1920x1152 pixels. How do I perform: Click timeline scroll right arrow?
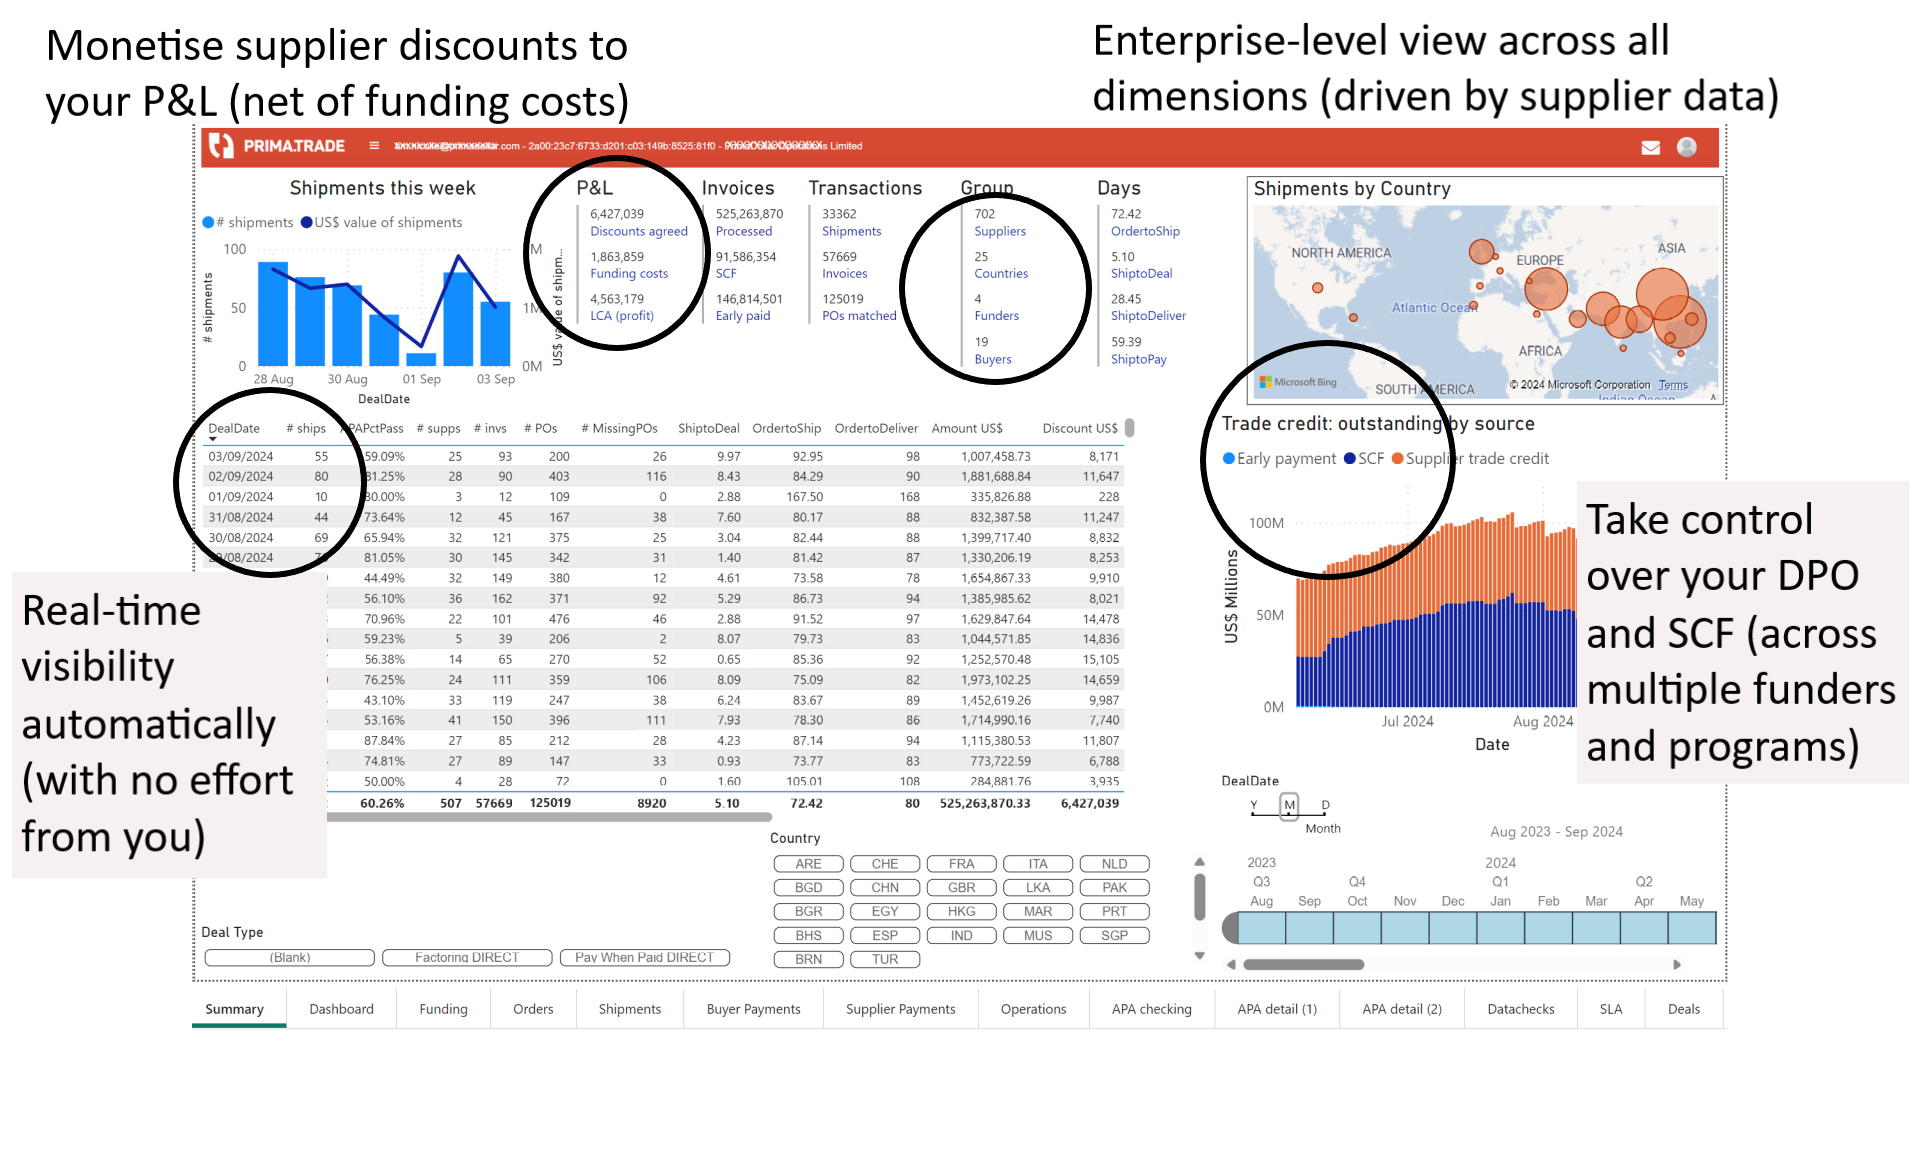click(1677, 965)
